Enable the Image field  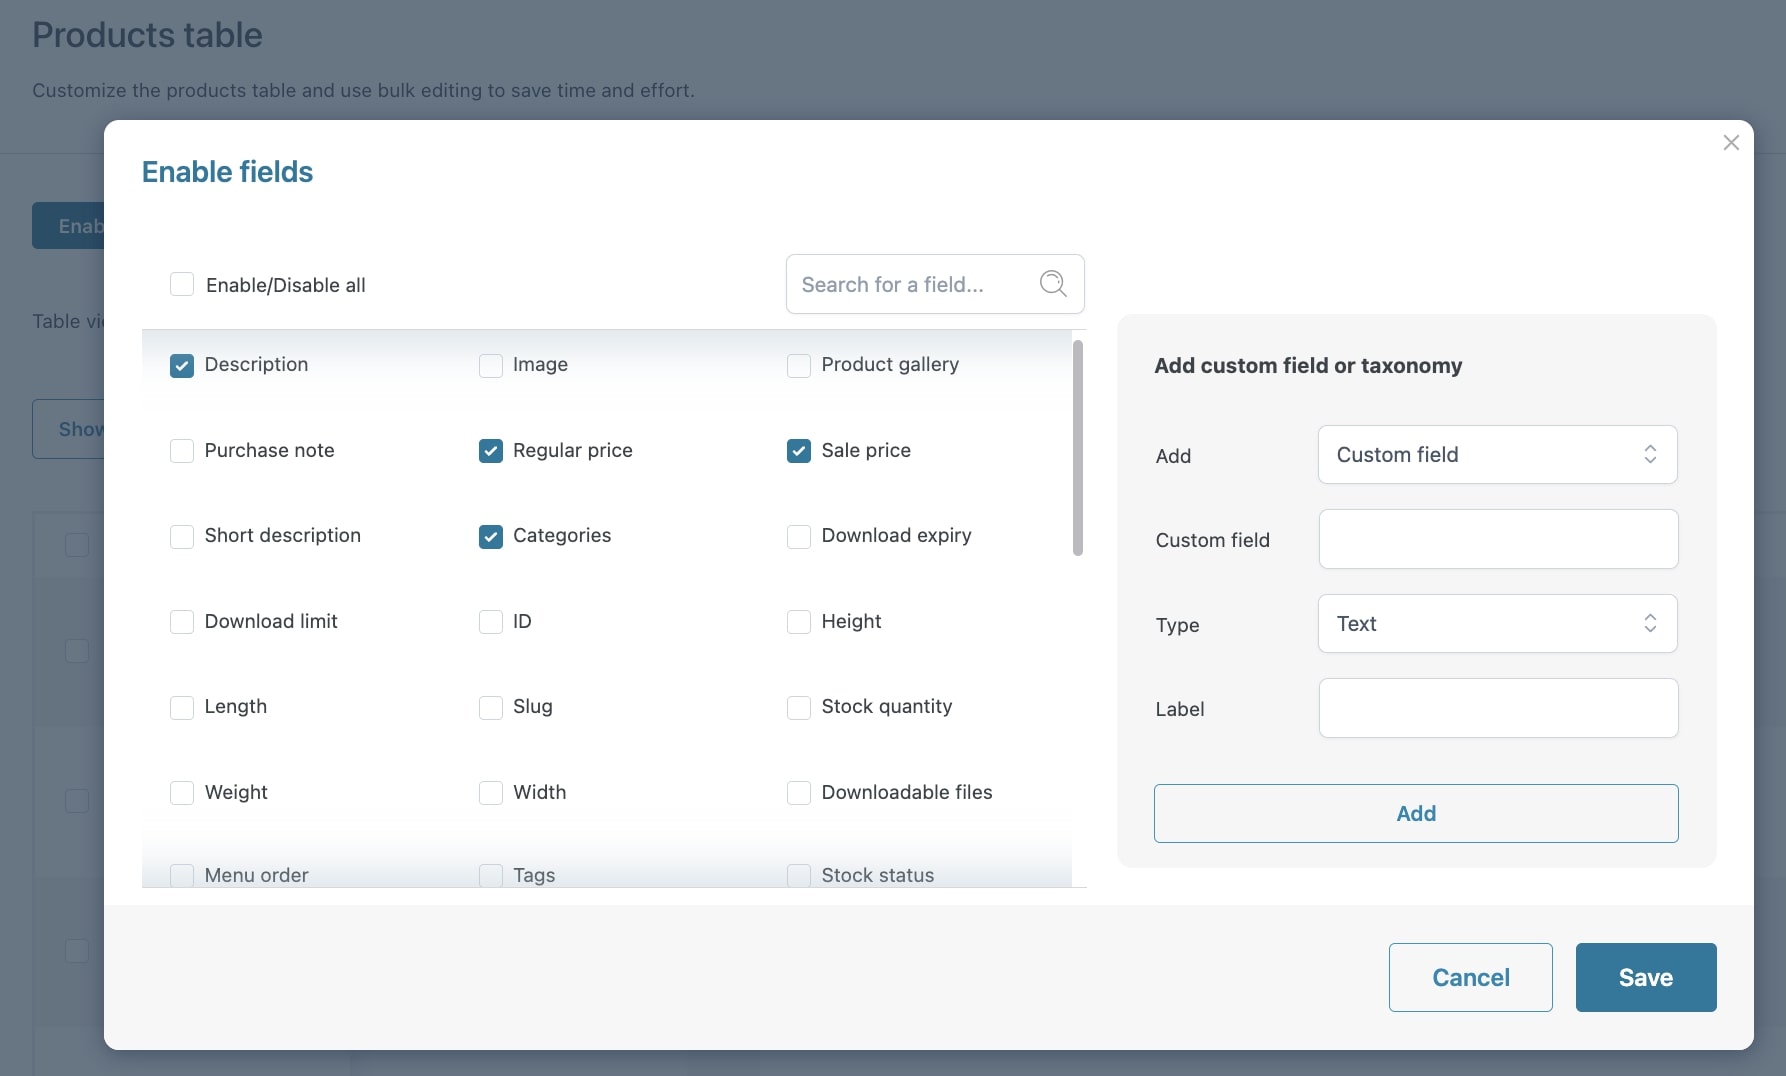491,366
